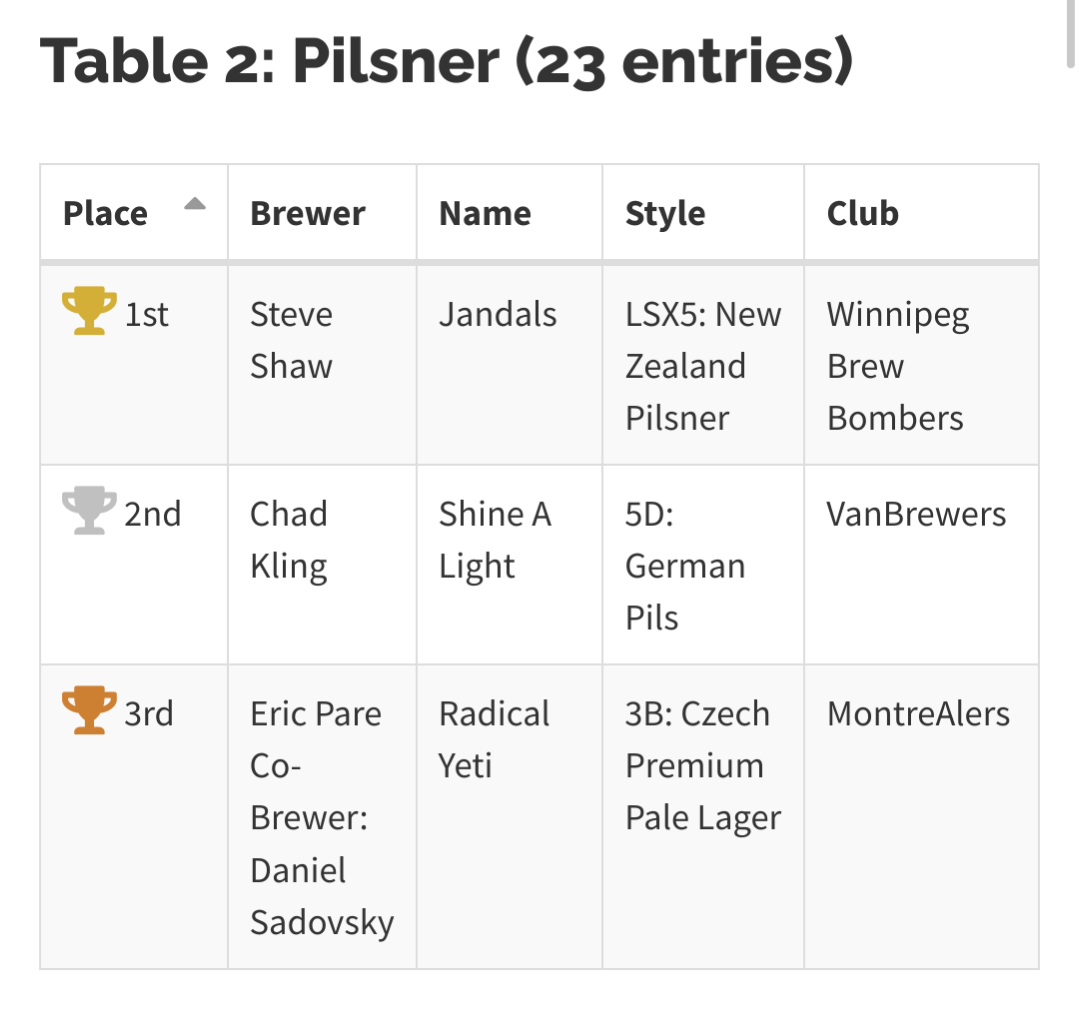Image resolution: width=1079 pixels, height=1023 pixels.
Task: Select brewer Chad Kling cell
Action: 289,540
